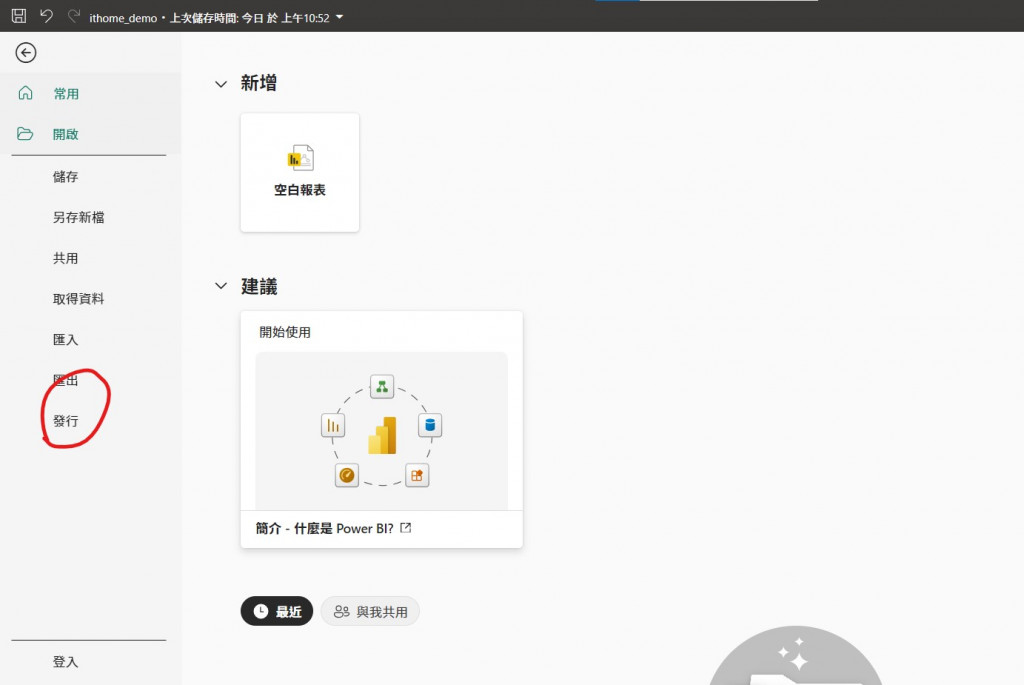
Task: Switch to the 與我共用 tab
Action: [370, 612]
